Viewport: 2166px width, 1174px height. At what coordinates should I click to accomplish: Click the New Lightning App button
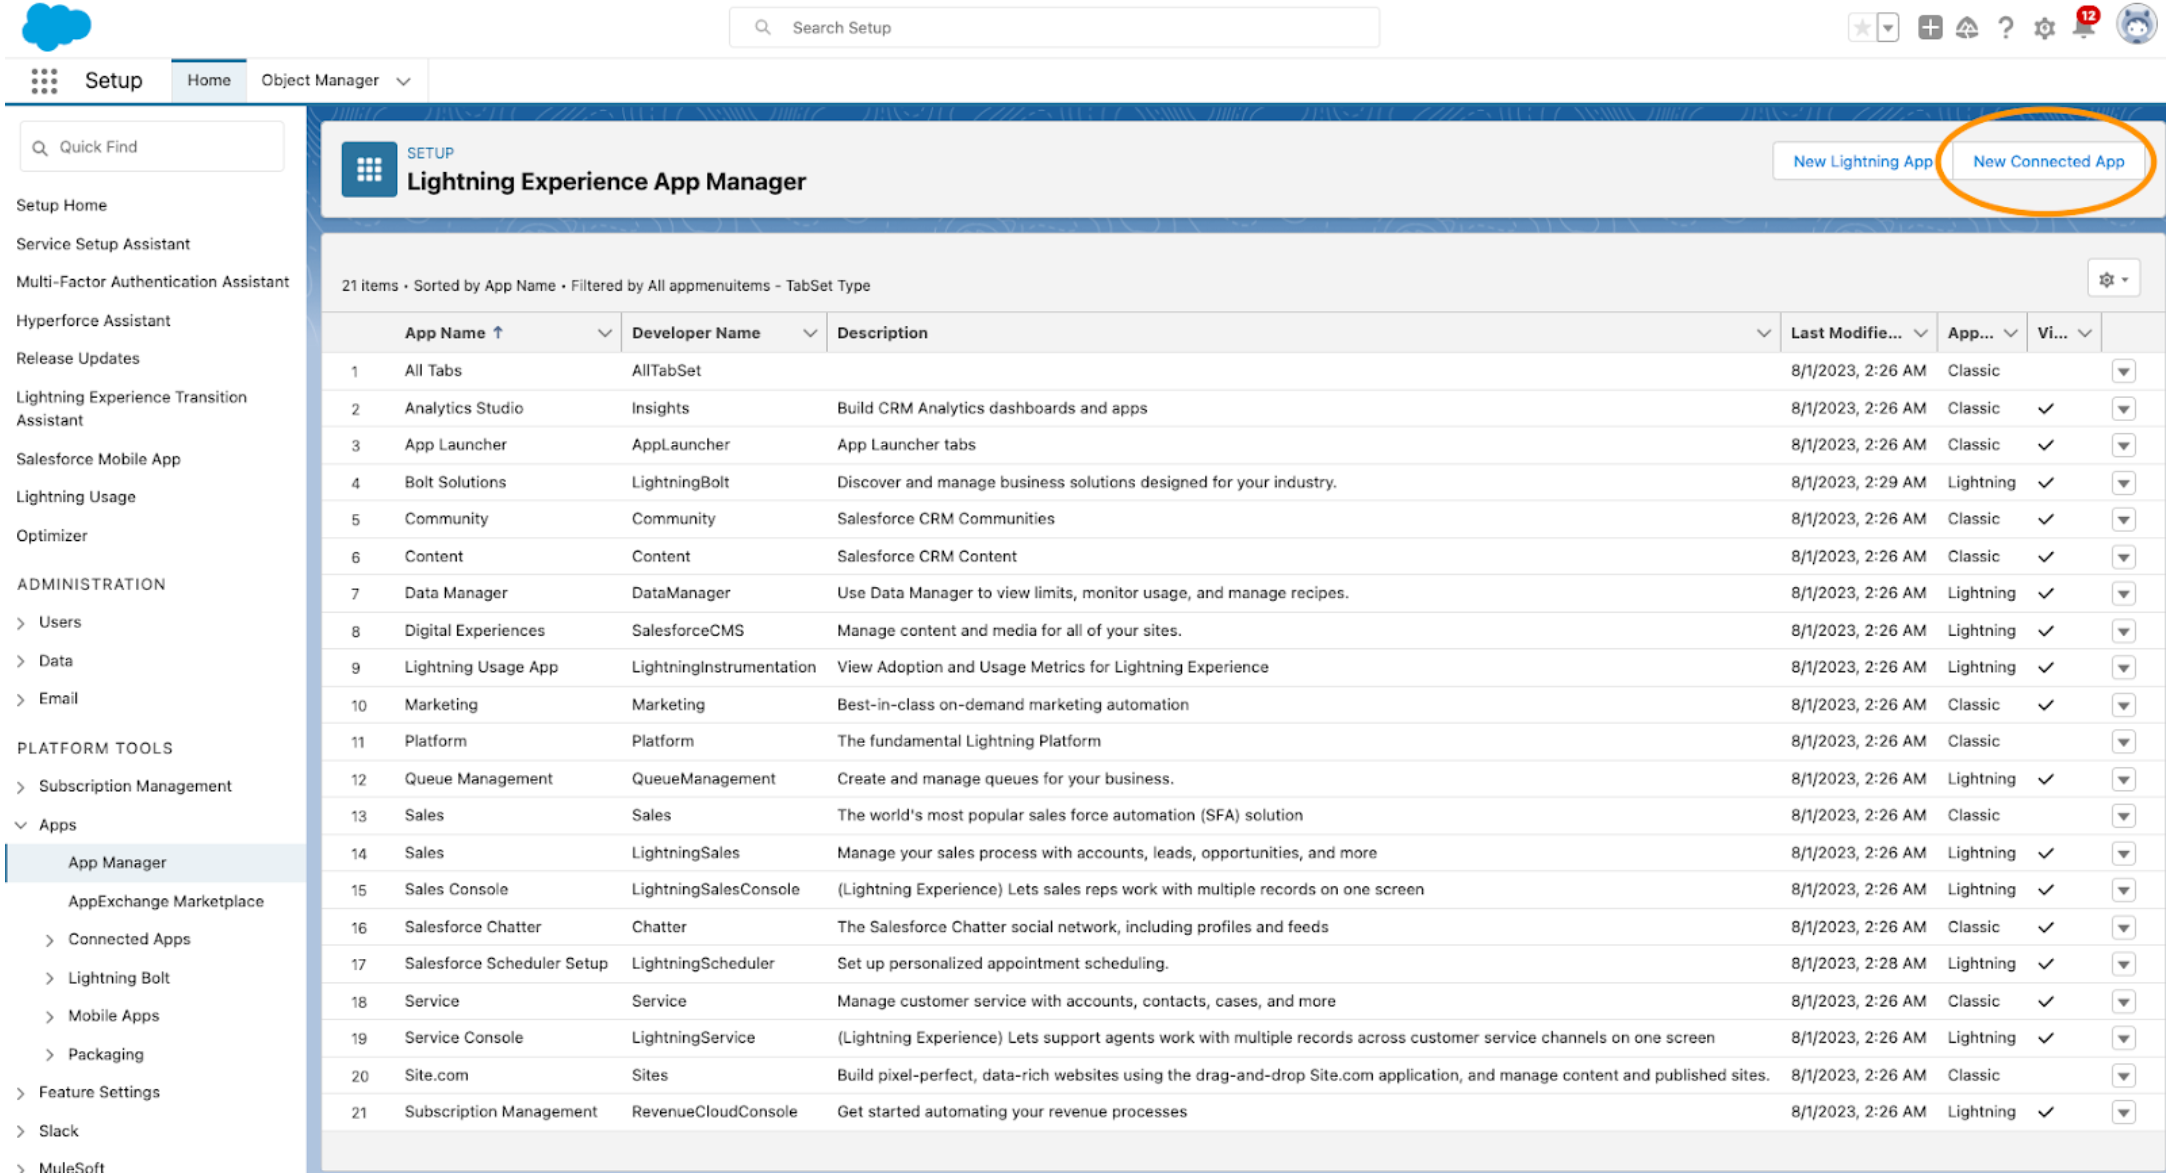pyautogui.click(x=1863, y=160)
